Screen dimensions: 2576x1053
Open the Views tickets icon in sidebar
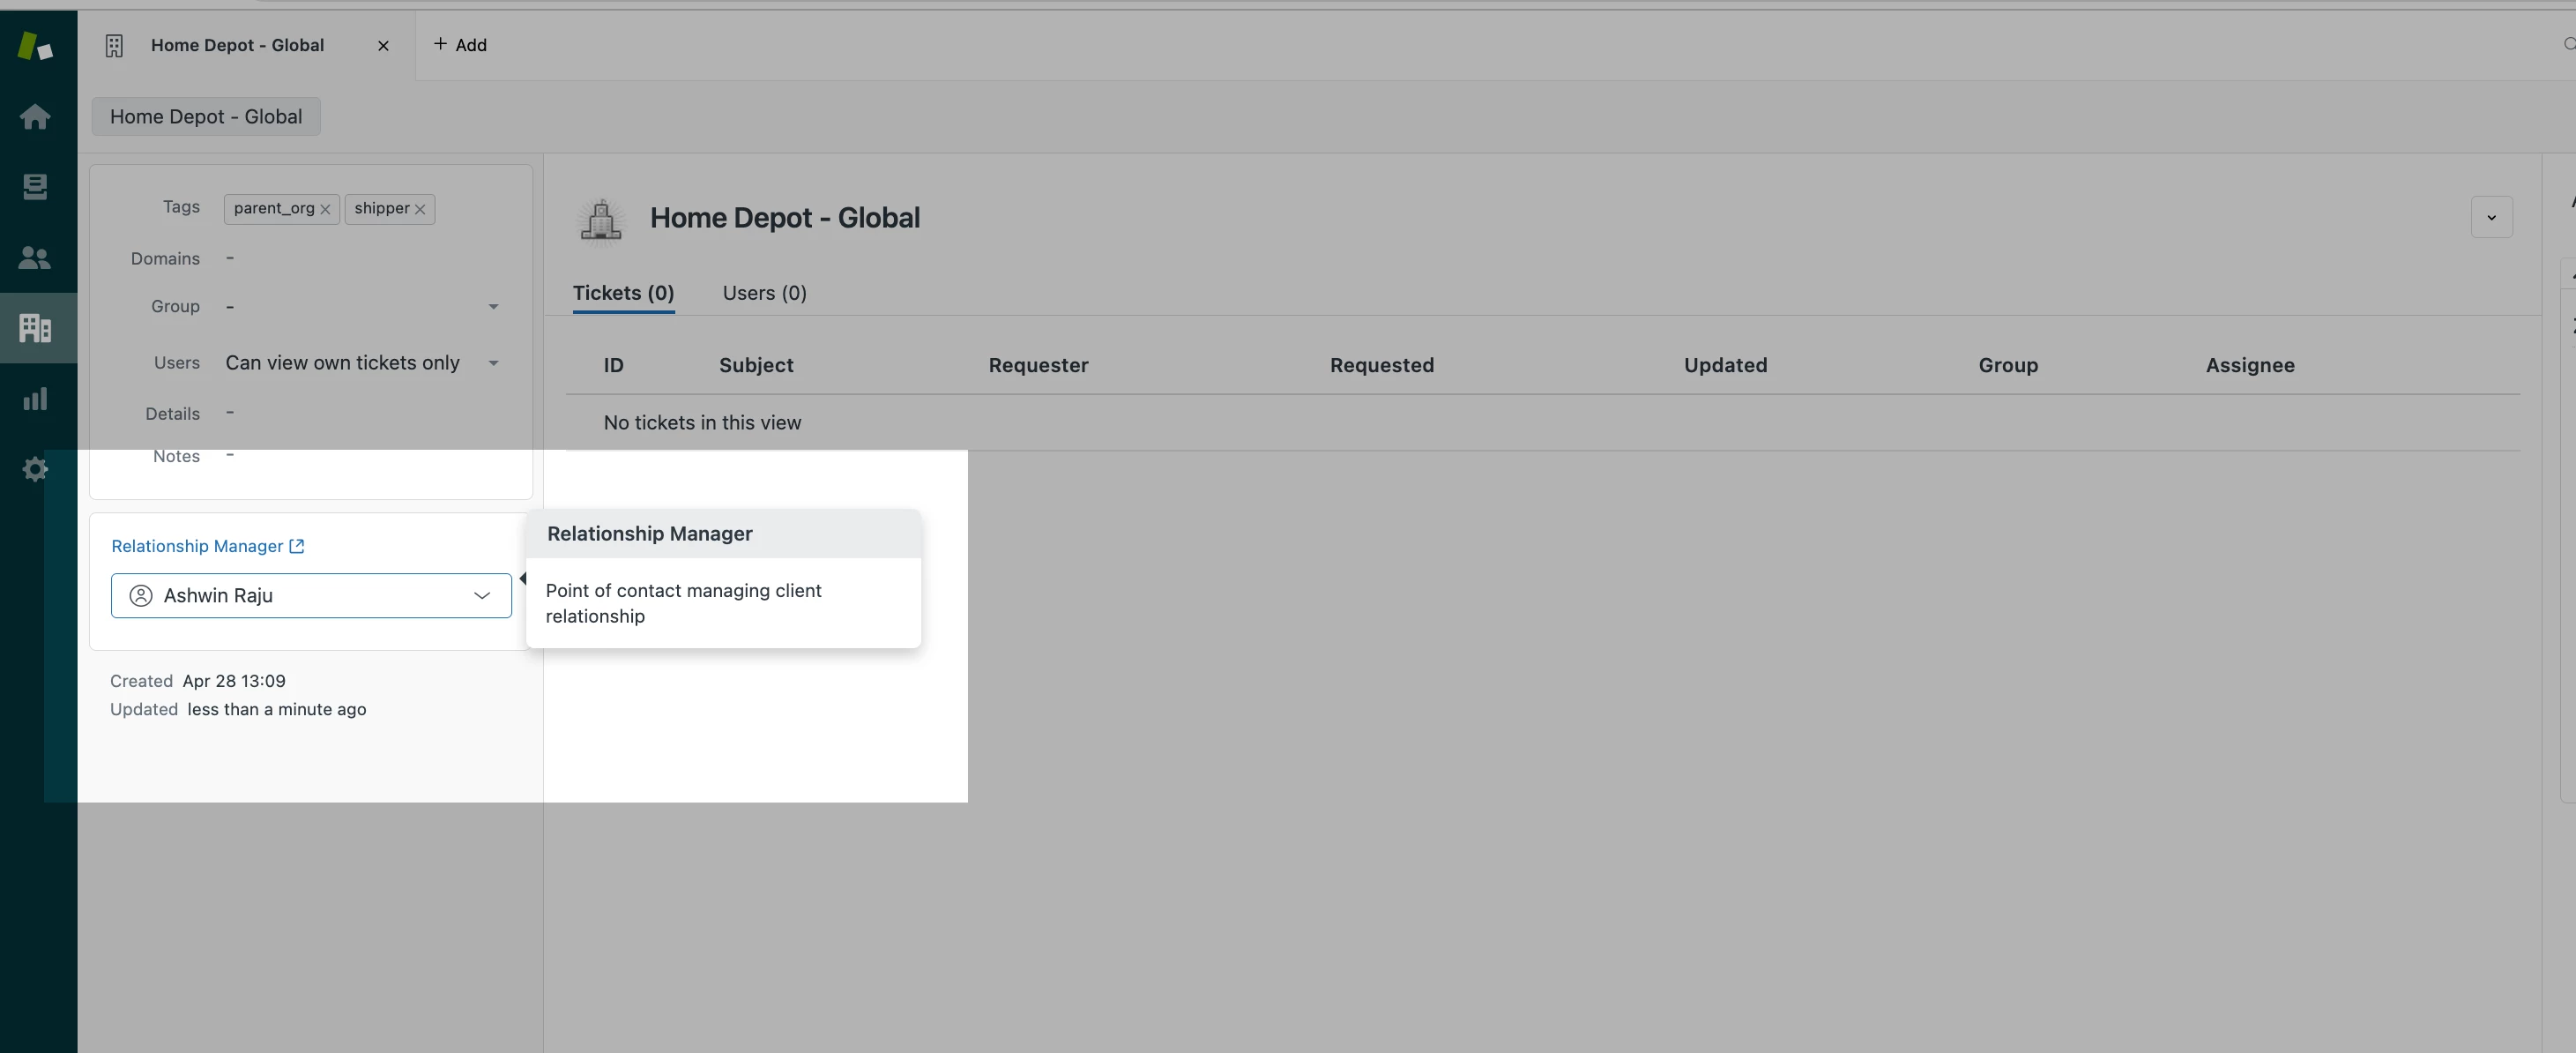[x=35, y=187]
